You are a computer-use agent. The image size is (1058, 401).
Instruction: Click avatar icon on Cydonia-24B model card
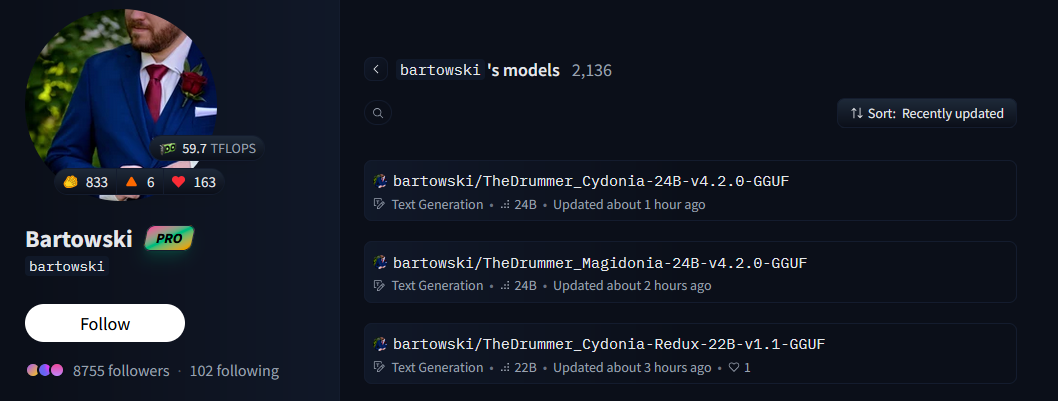[380, 181]
